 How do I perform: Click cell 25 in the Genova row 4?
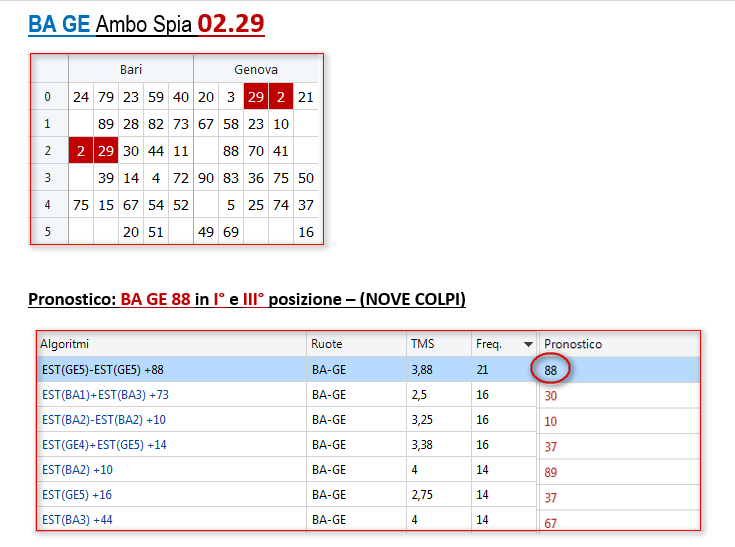coord(256,205)
